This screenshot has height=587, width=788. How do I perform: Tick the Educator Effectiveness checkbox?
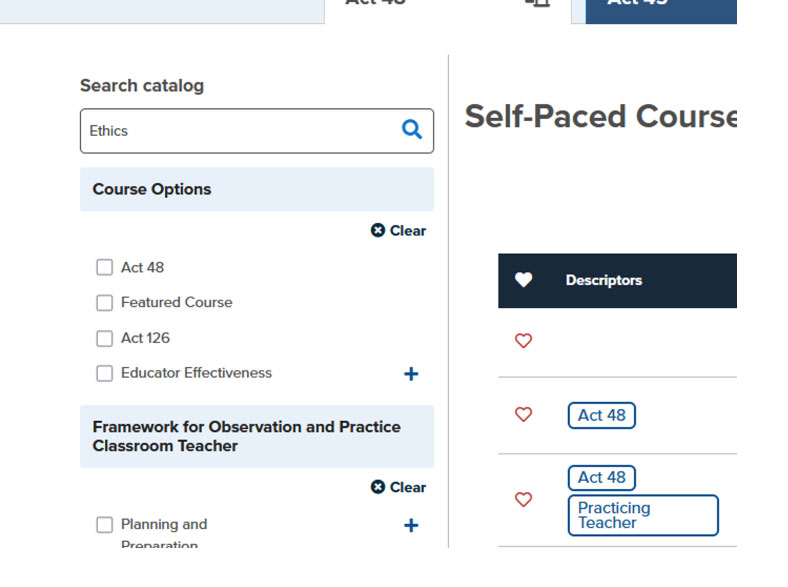click(x=104, y=373)
